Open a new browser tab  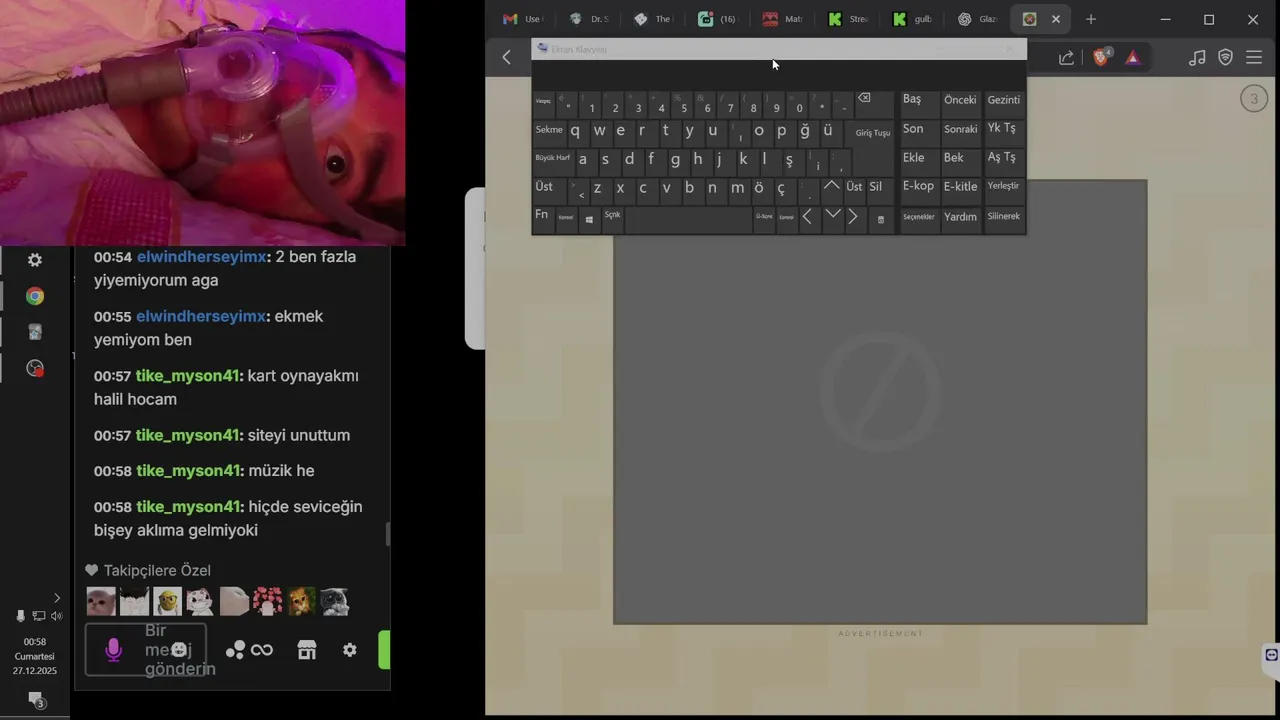pyautogui.click(x=1091, y=19)
